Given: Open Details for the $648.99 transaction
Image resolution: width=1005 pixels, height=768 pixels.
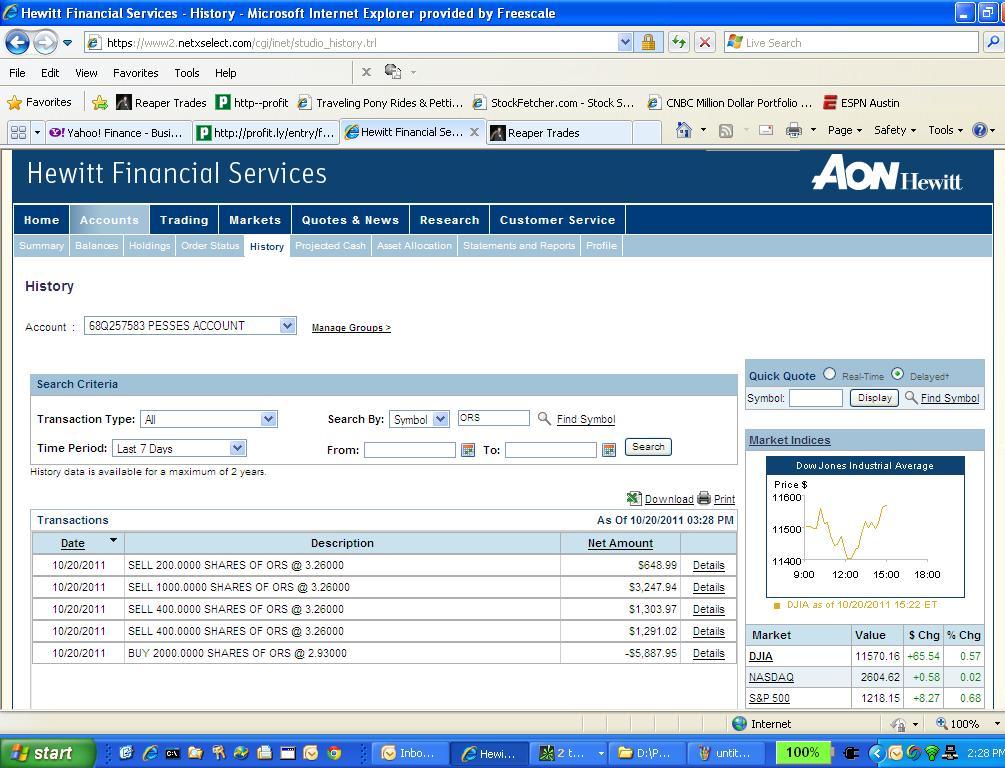Looking at the screenshot, I should (x=708, y=565).
